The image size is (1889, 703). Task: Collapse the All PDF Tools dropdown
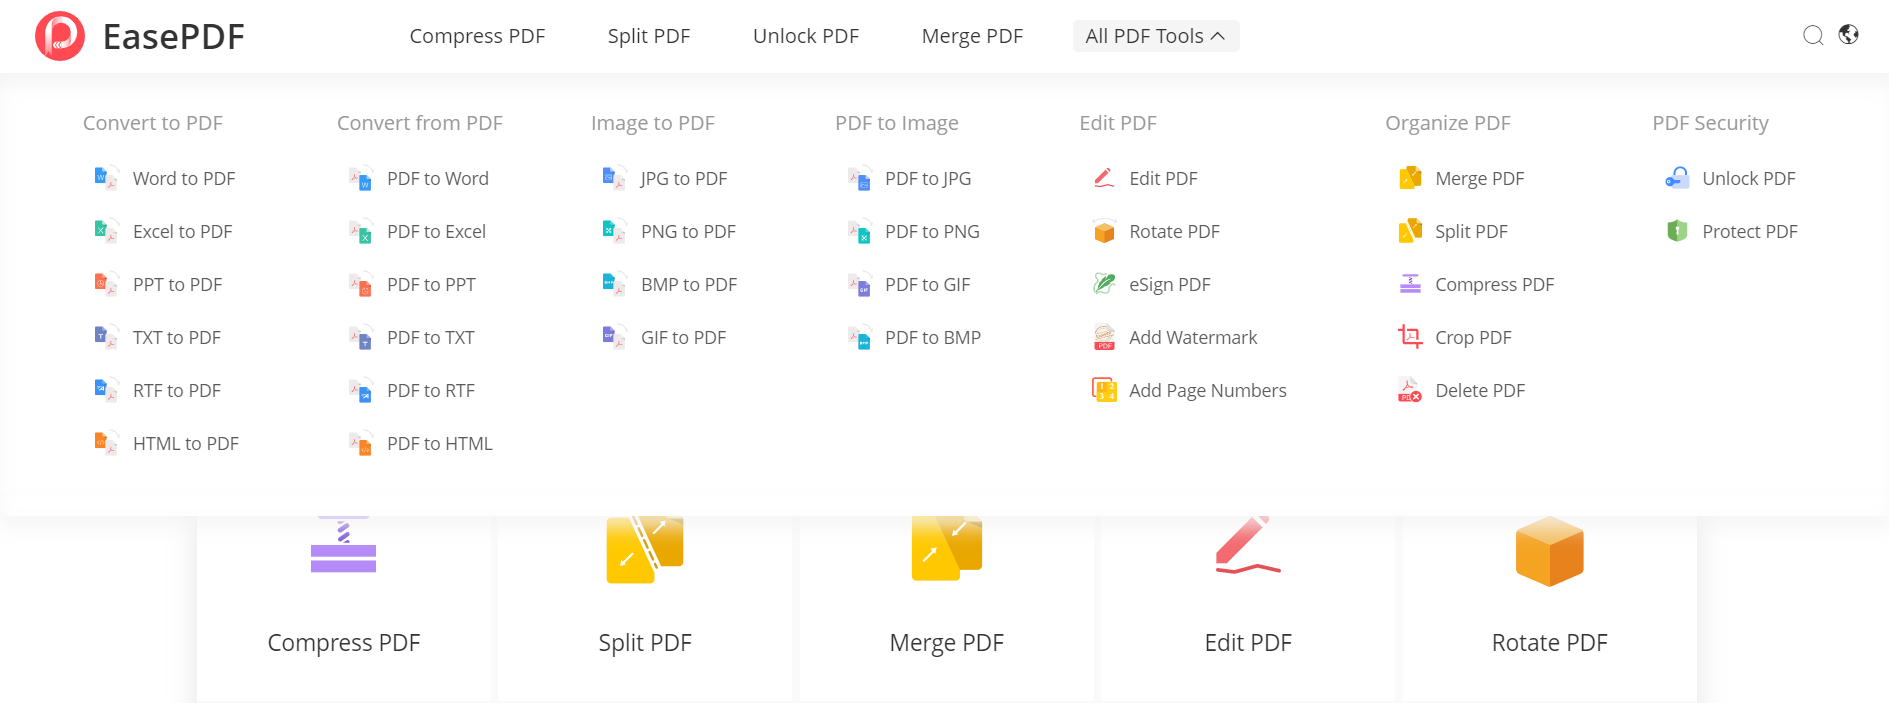point(1156,35)
